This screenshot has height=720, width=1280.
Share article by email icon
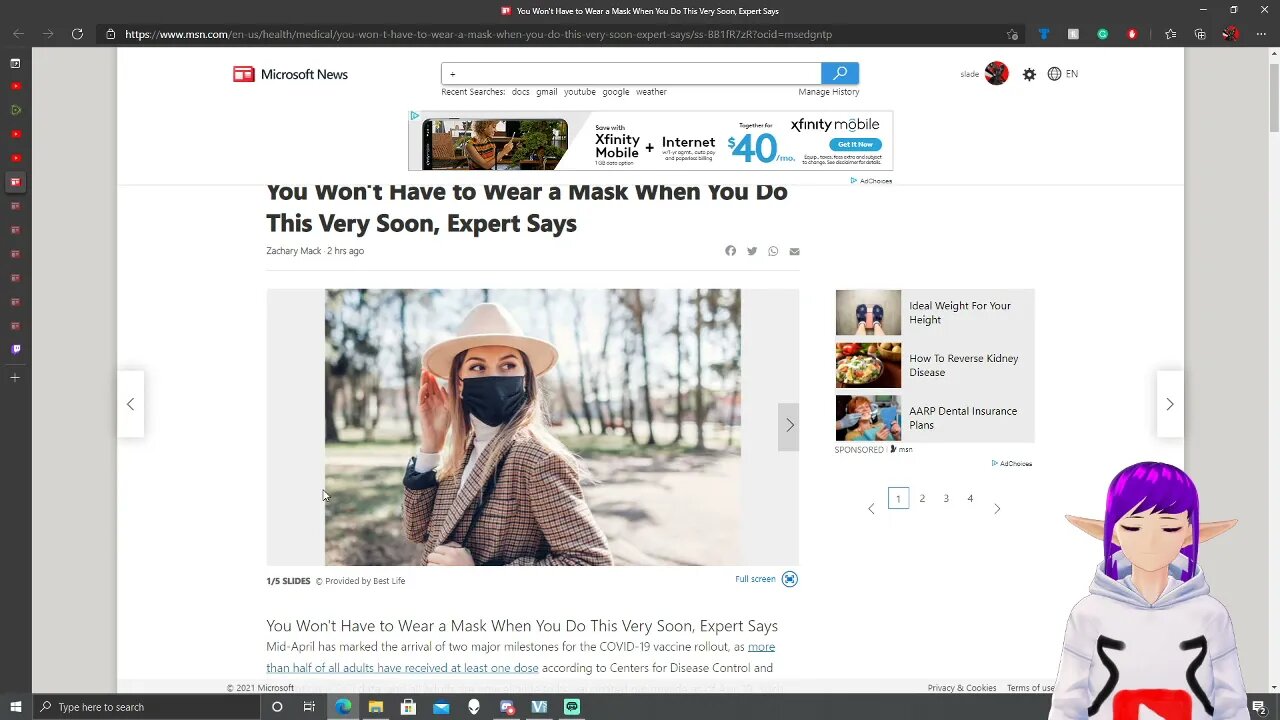(x=794, y=251)
